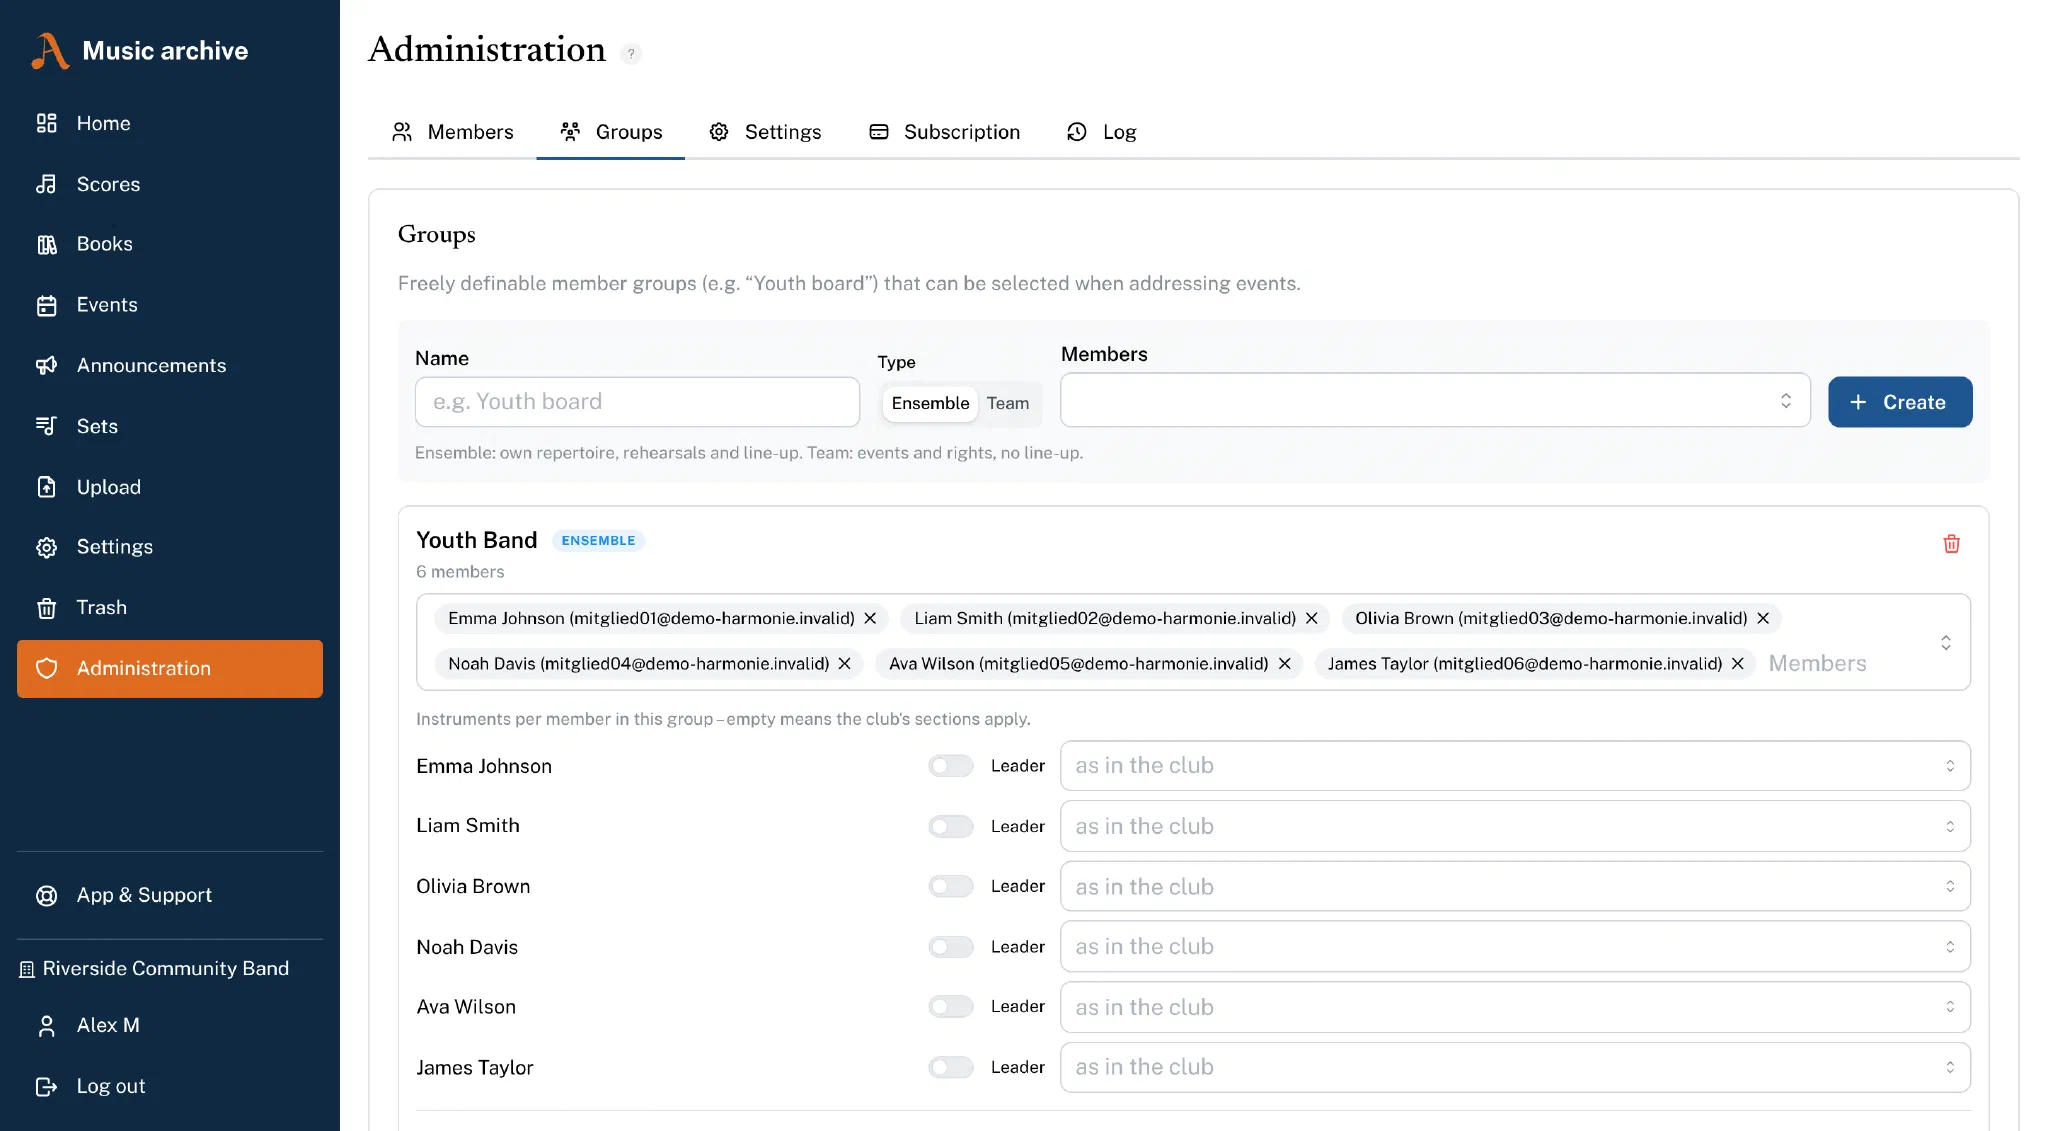Click the Alex M user profile
This screenshot has height=1131, width=2048.
pos(170,1025)
